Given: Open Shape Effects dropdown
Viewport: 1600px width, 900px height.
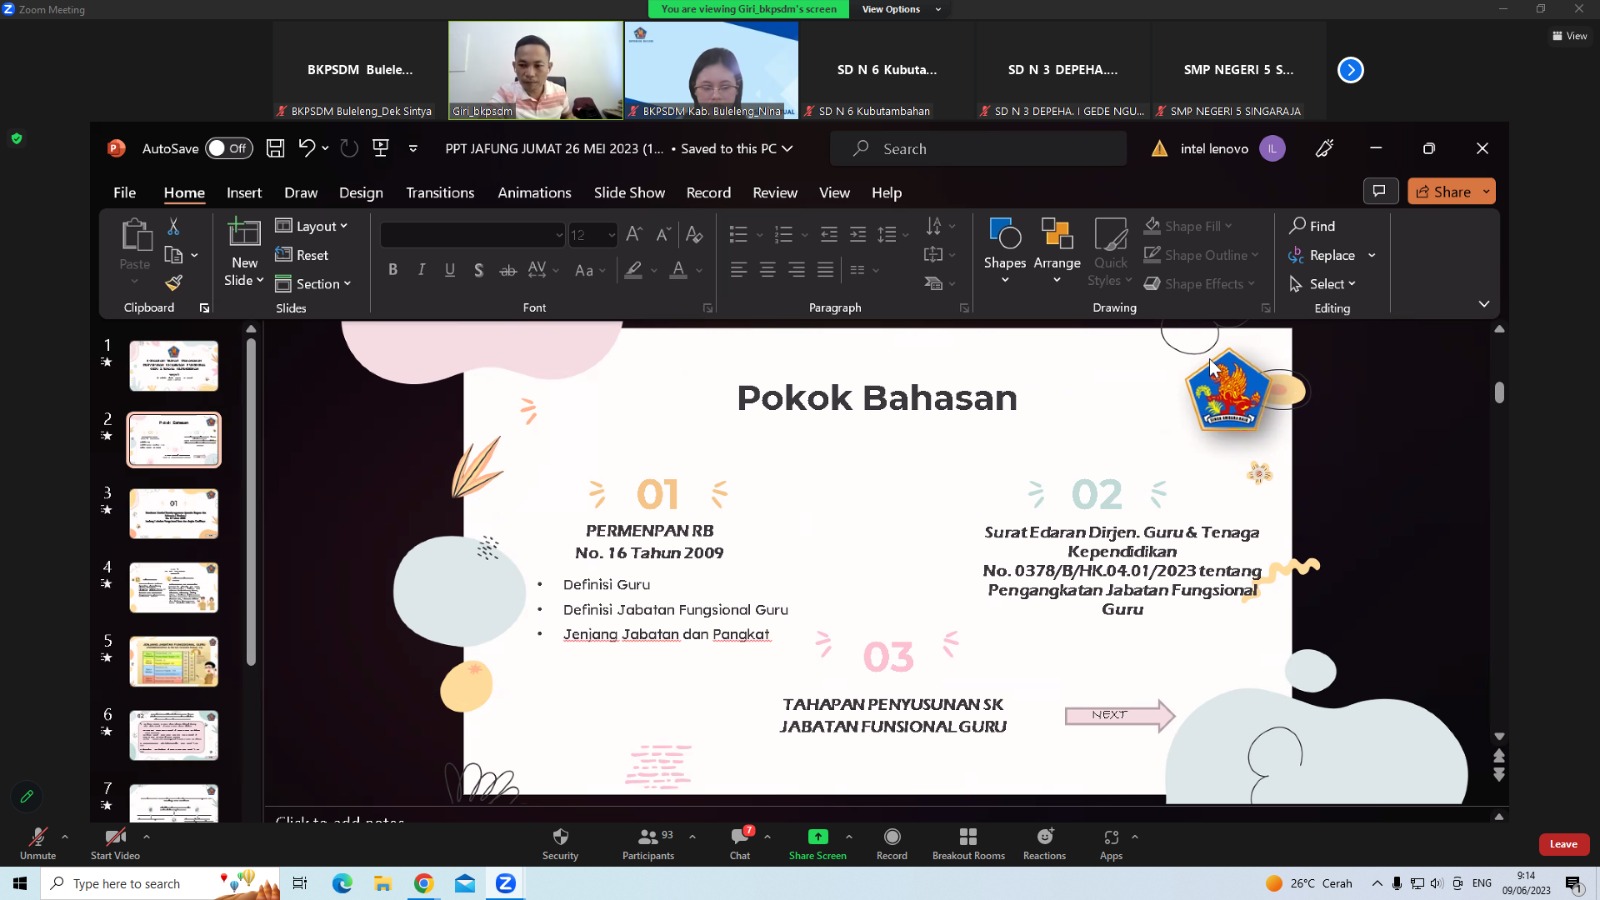Looking at the screenshot, I should [1199, 284].
